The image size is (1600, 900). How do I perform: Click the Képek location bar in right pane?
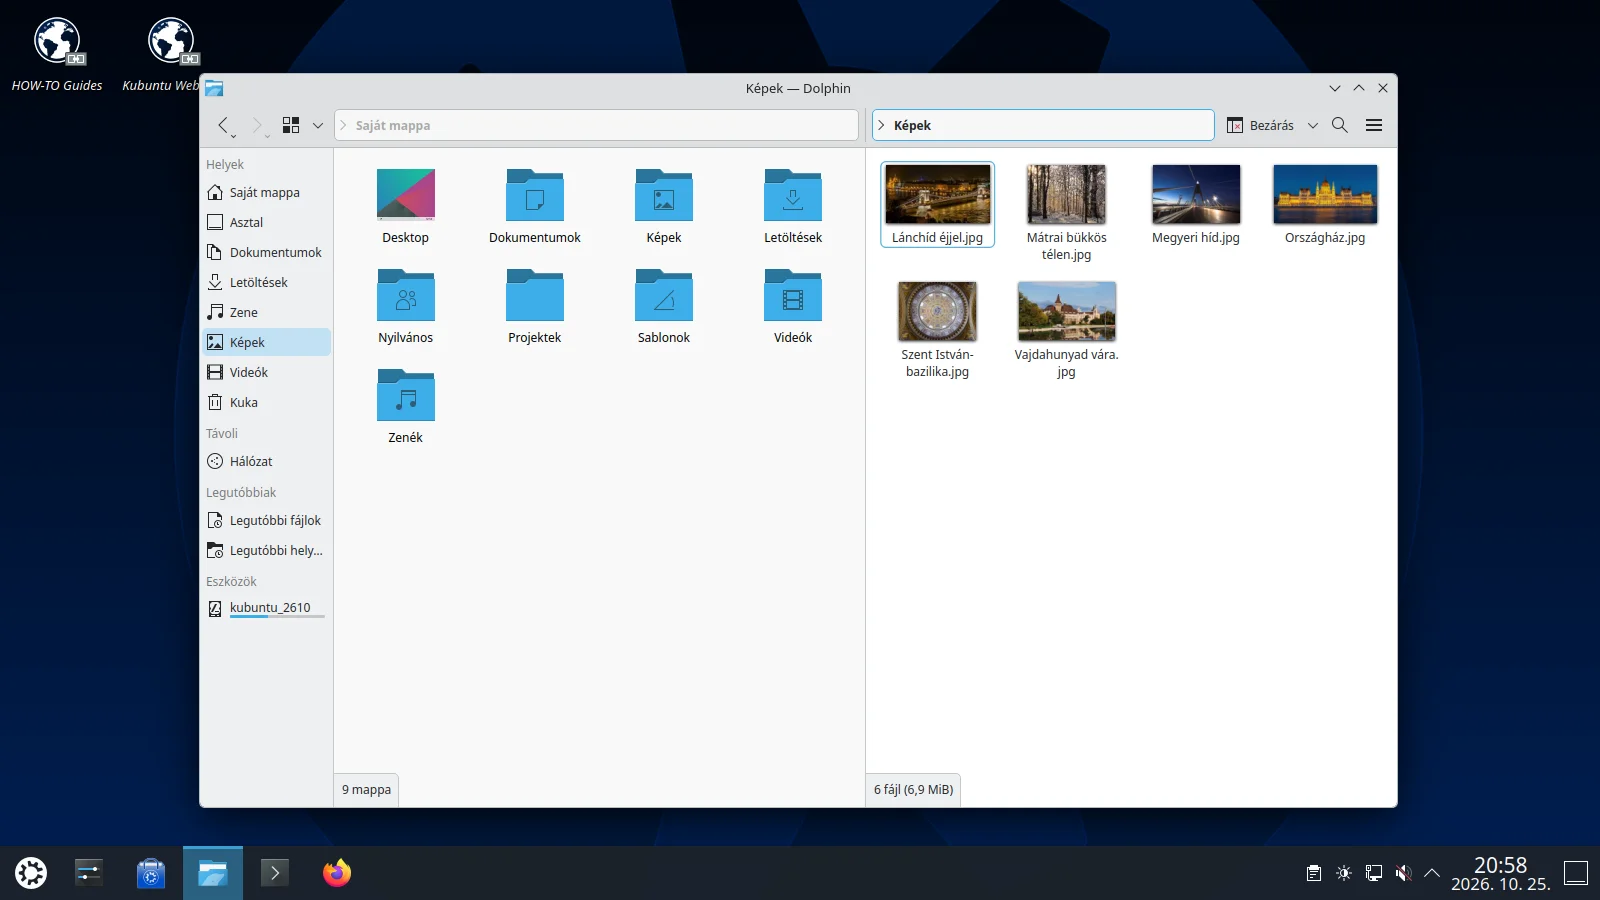1043,125
